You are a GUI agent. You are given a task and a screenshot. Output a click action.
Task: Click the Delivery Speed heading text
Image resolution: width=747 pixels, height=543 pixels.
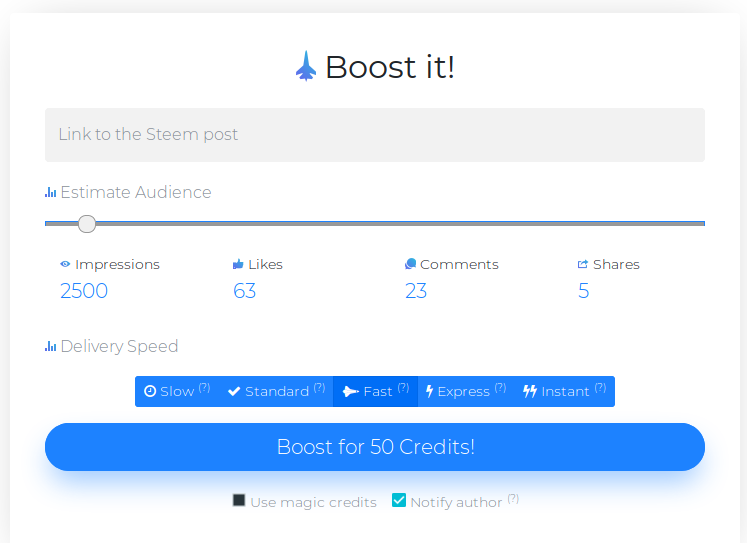[x=119, y=346]
